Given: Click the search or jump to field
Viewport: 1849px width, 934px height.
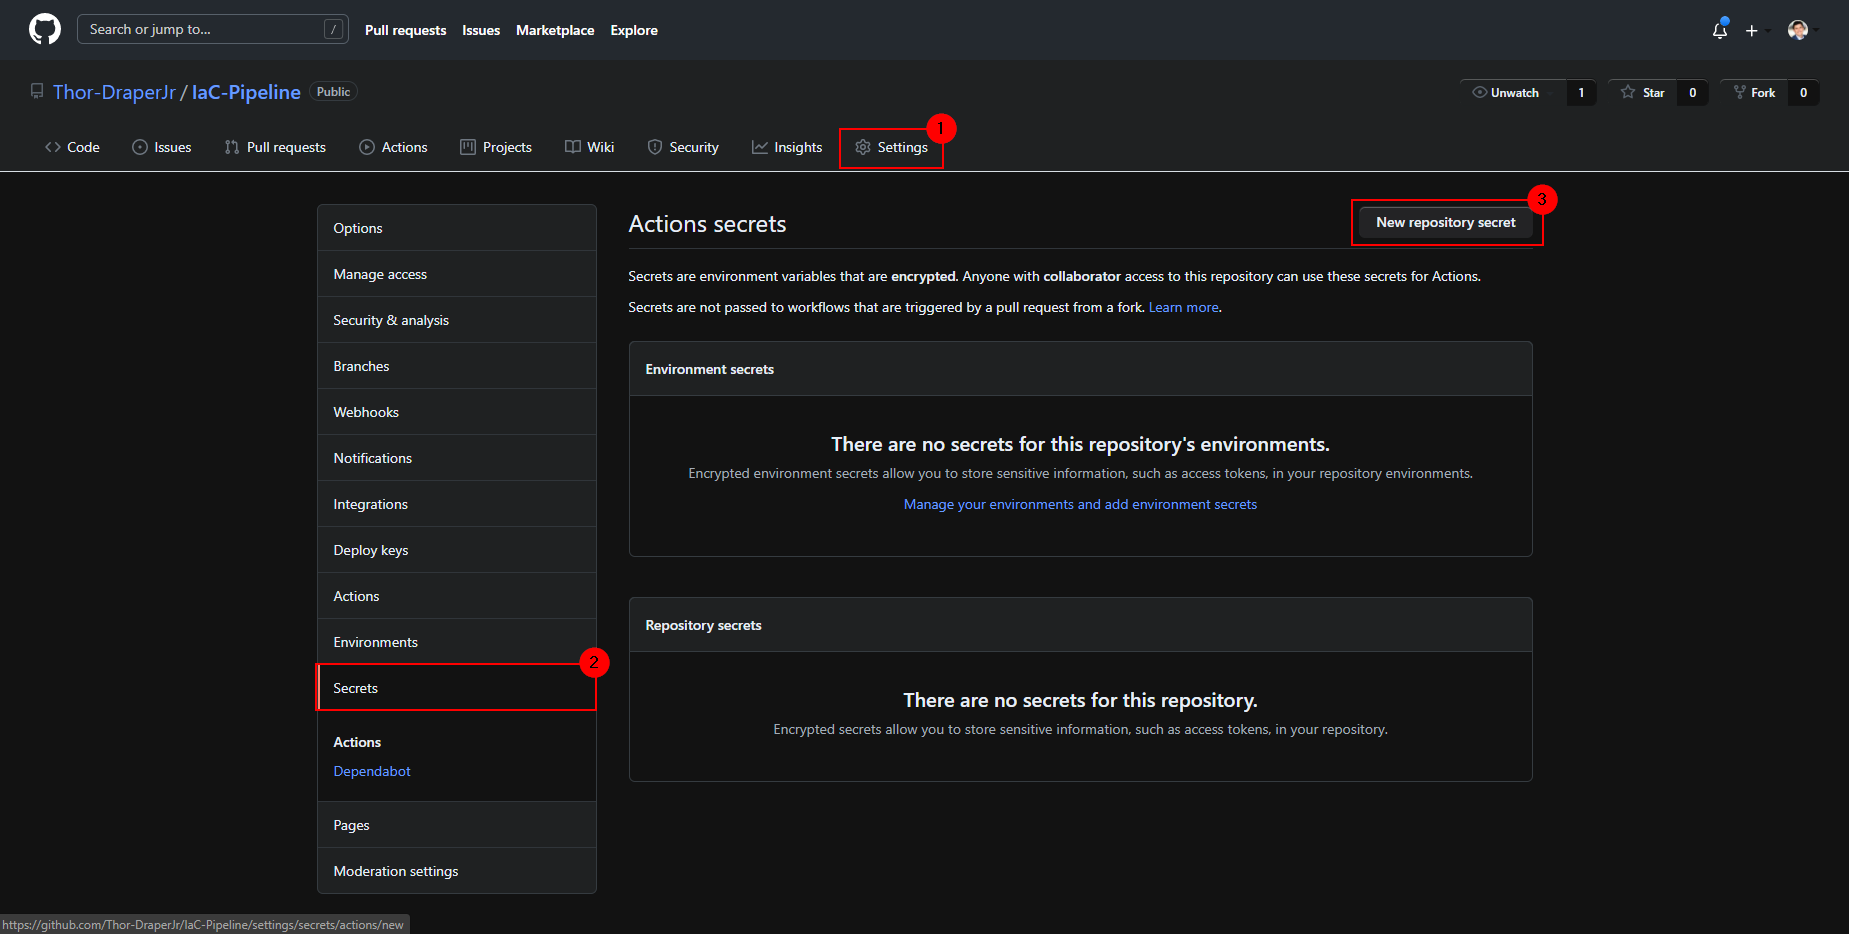Looking at the screenshot, I should [213, 29].
